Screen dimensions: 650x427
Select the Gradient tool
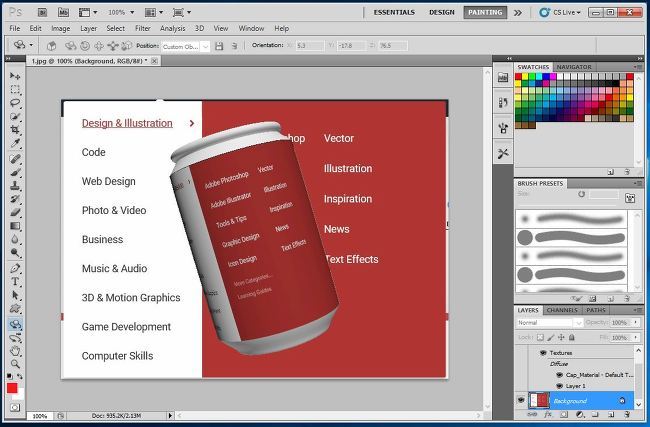15,226
